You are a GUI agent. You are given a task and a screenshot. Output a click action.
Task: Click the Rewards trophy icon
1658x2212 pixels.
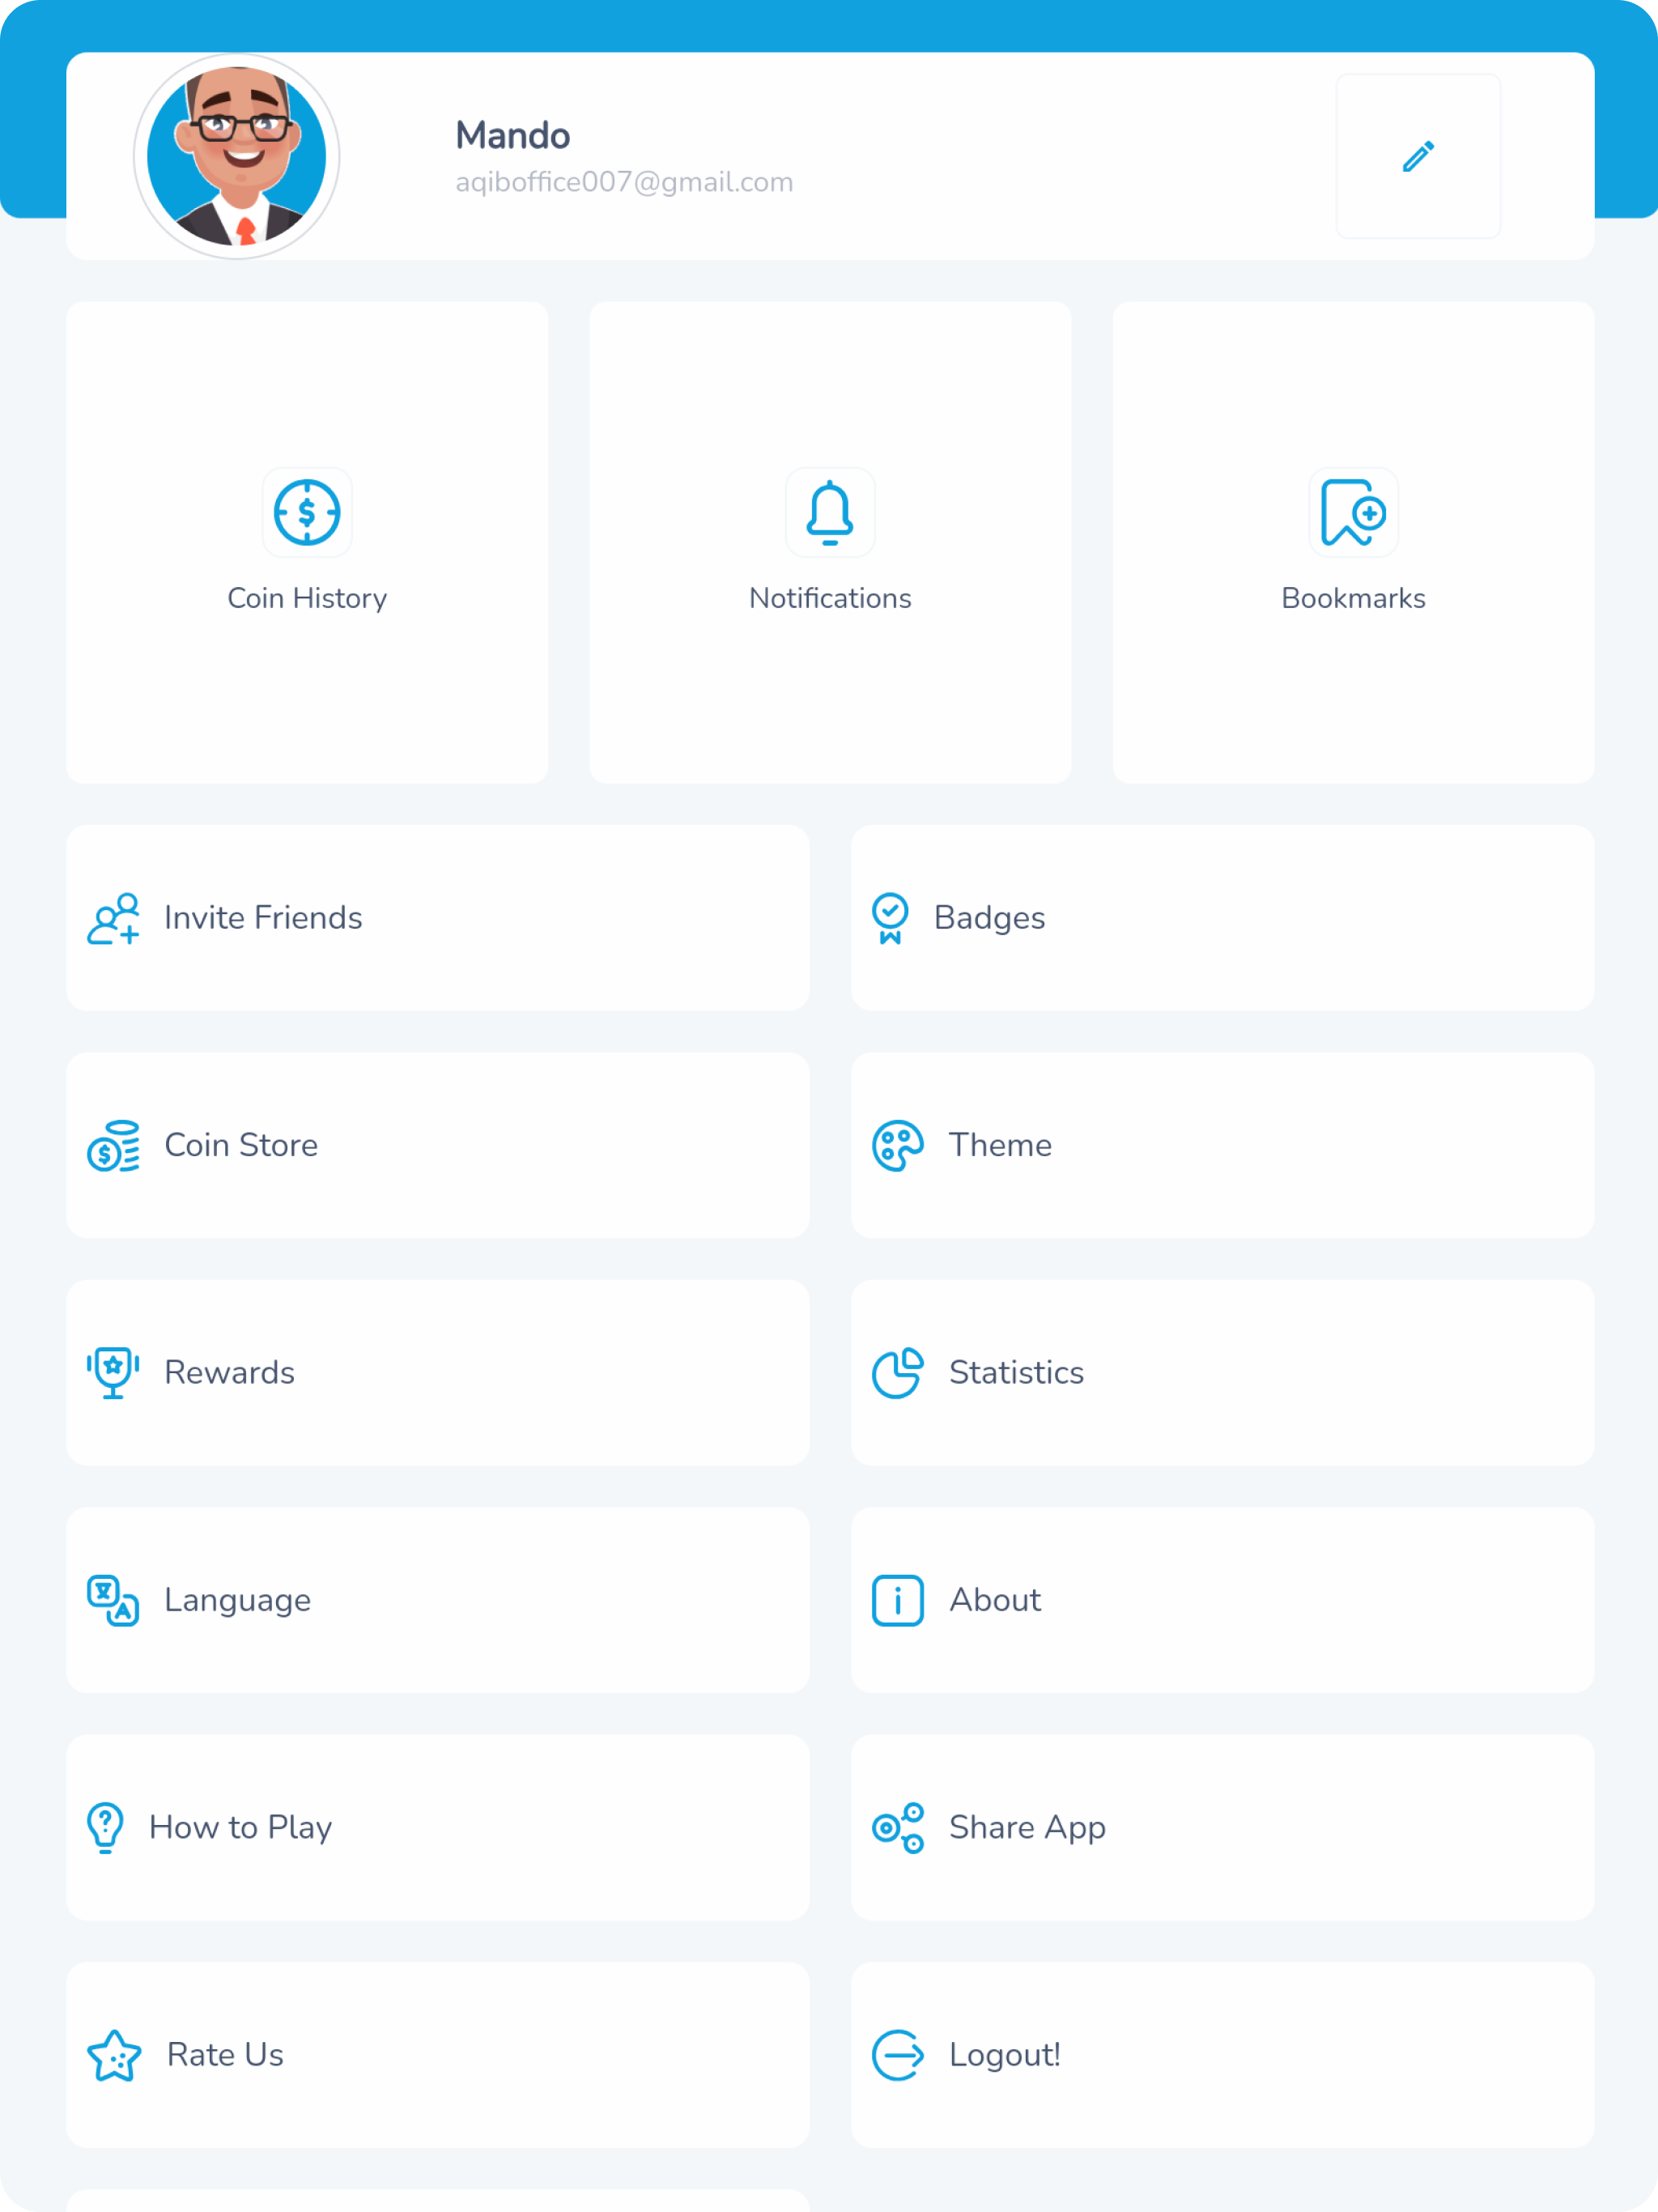pos(113,1373)
